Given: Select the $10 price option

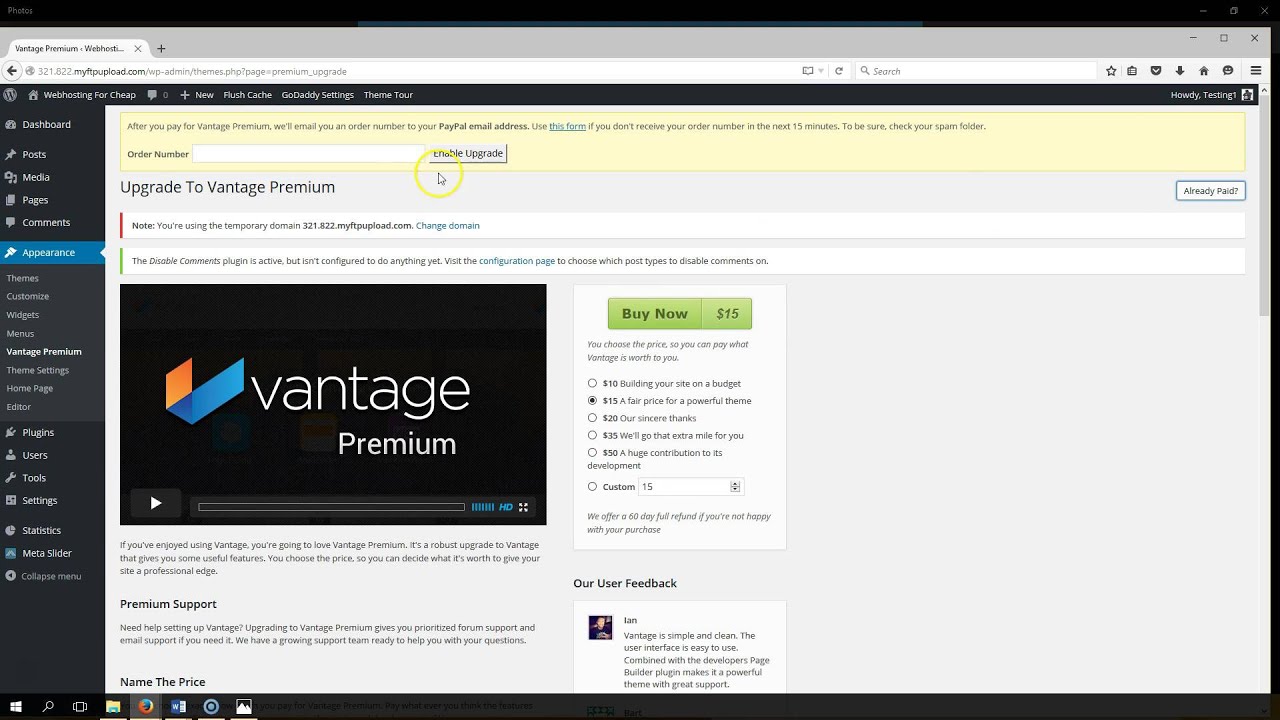Looking at the screenshot, I should [592, 383].
